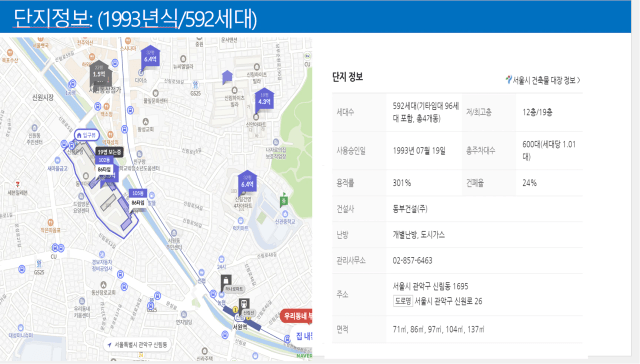640x364 pixels.
Task: Click the black subway train marker
Action: coord(244,304)
